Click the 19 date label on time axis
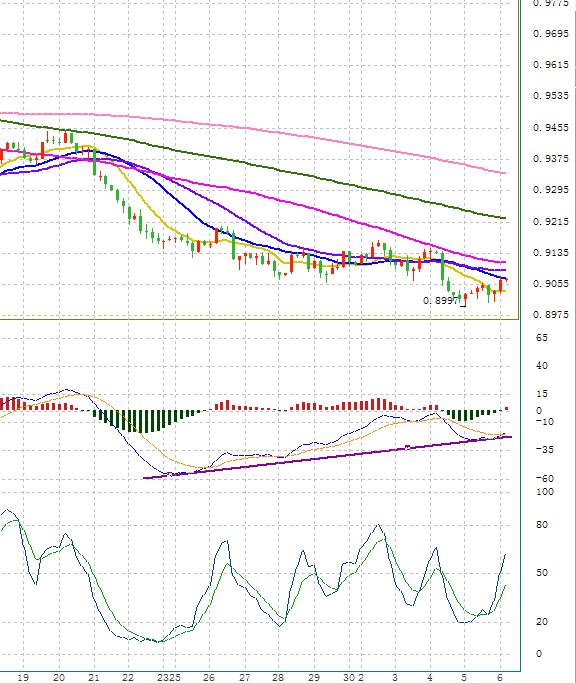The width and height of the screenshot is (576, 683). (23, 677)
